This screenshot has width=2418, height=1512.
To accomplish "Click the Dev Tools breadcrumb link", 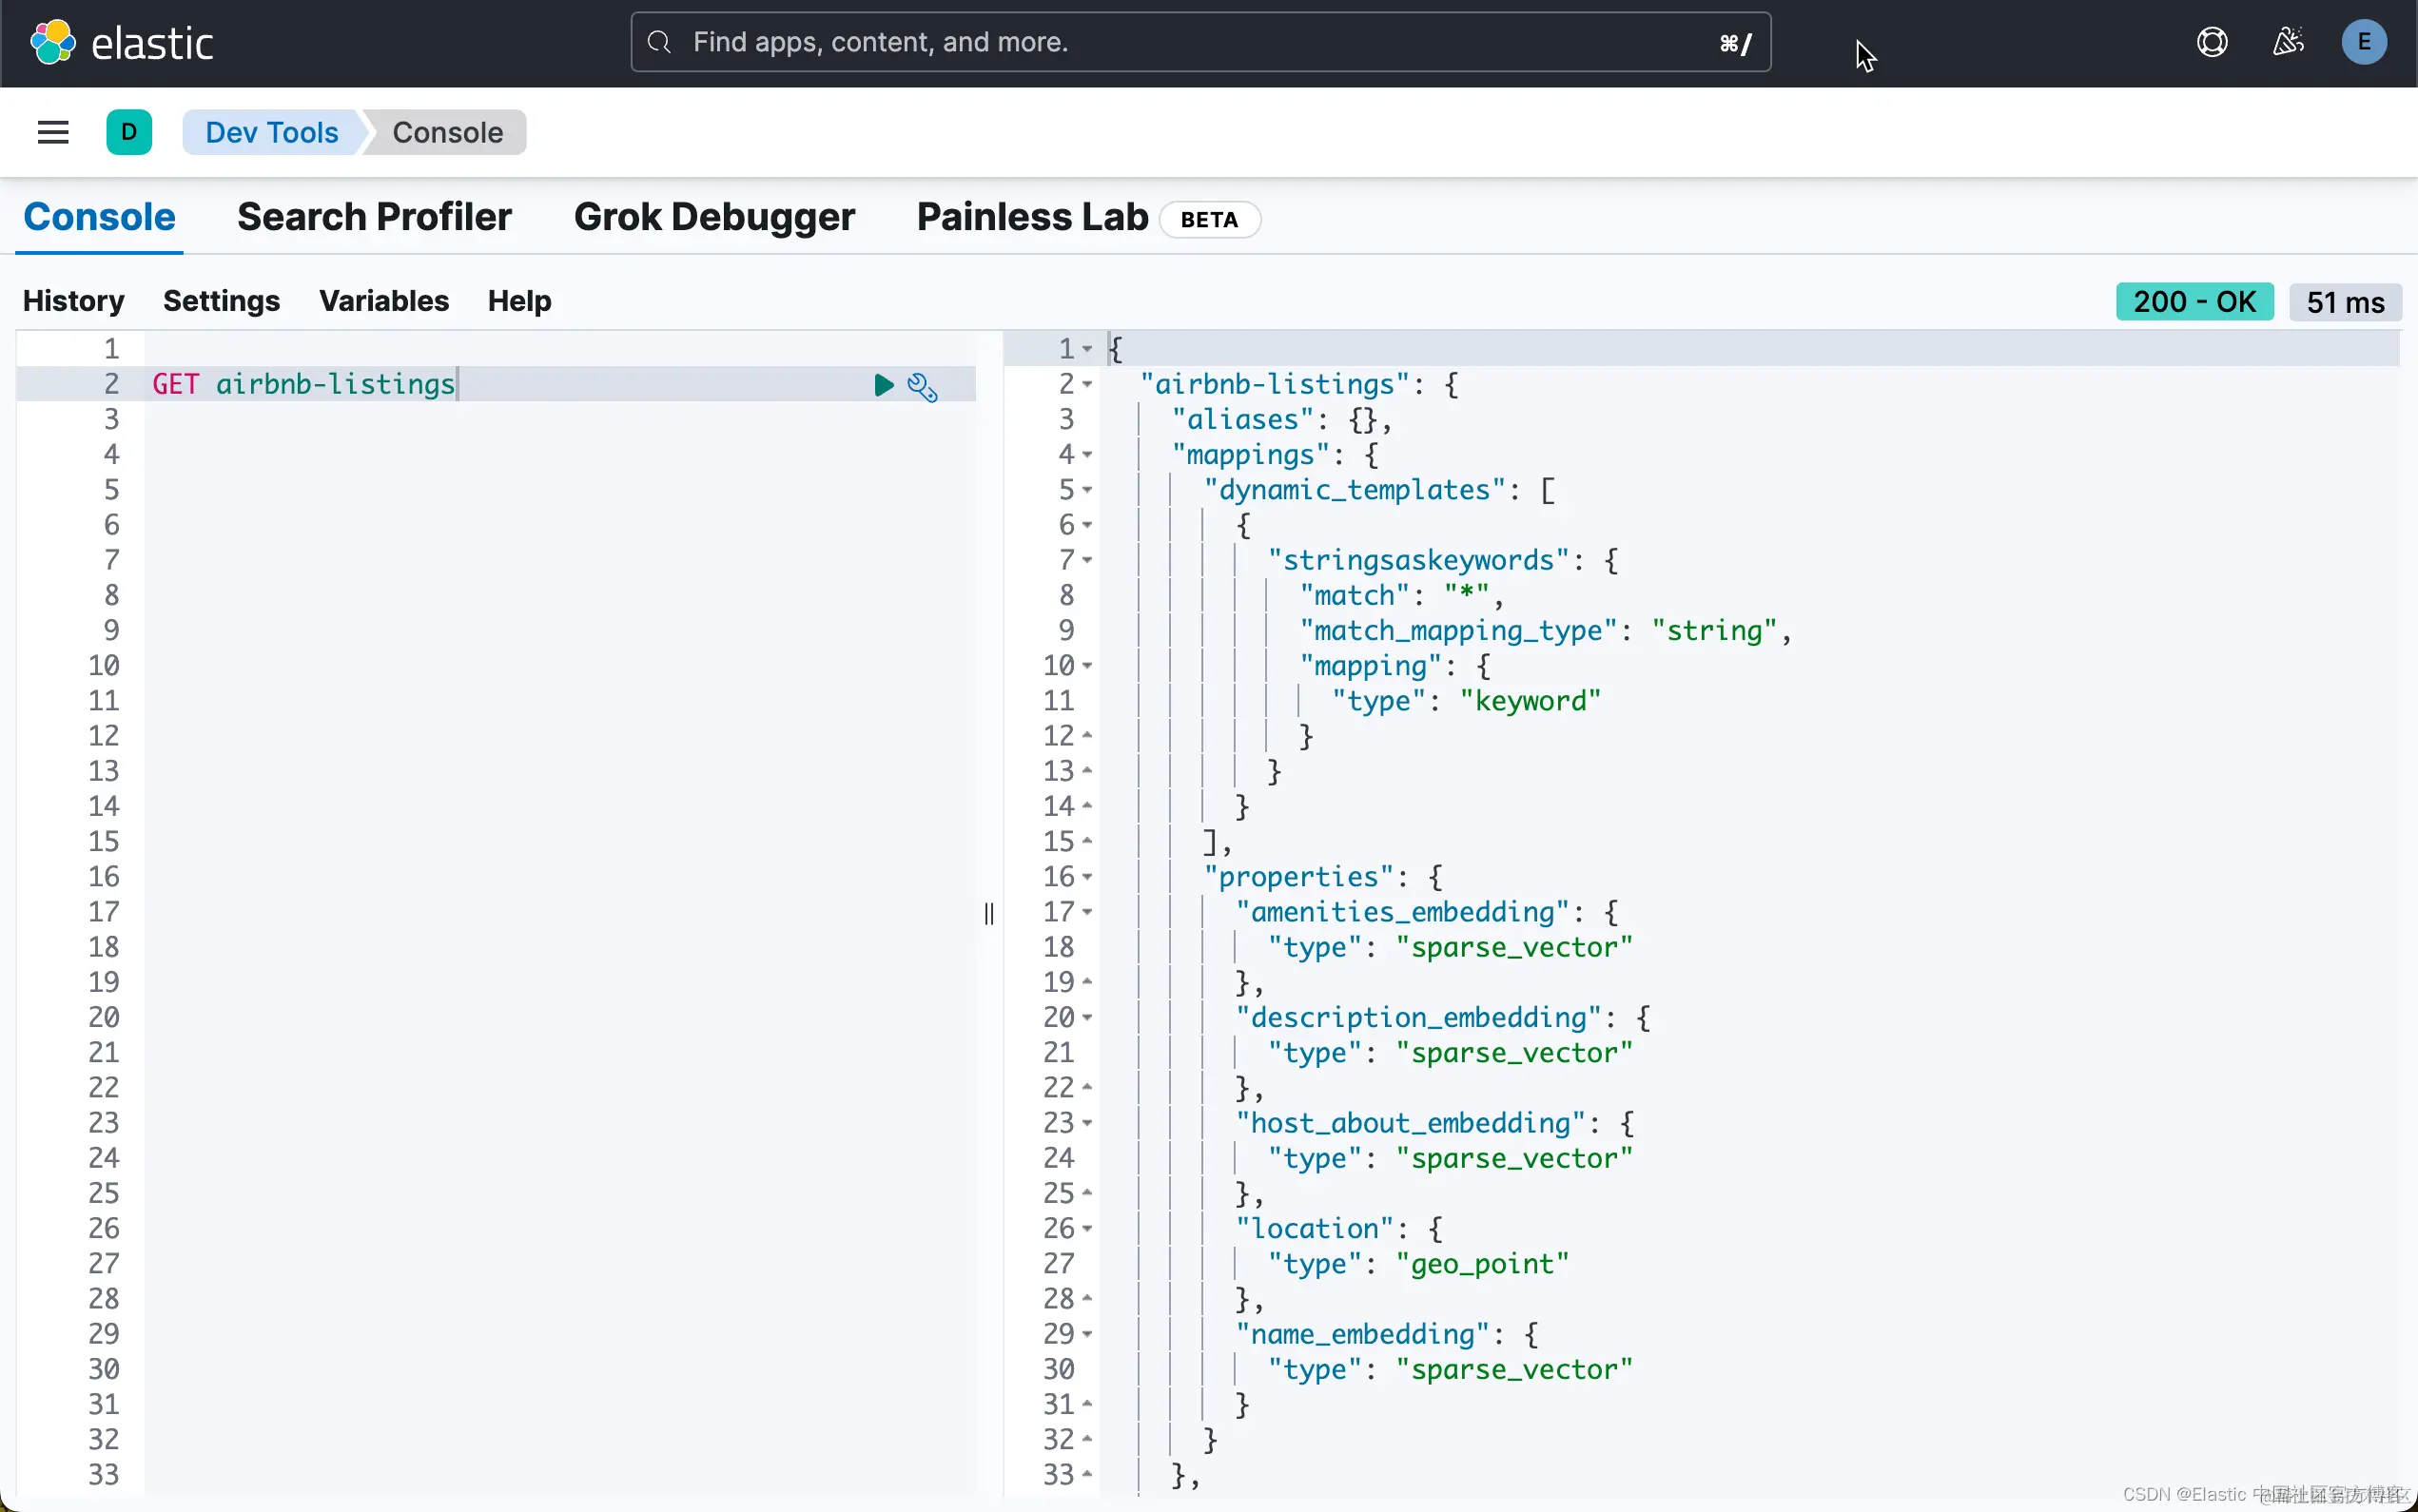I will point(271,132).
